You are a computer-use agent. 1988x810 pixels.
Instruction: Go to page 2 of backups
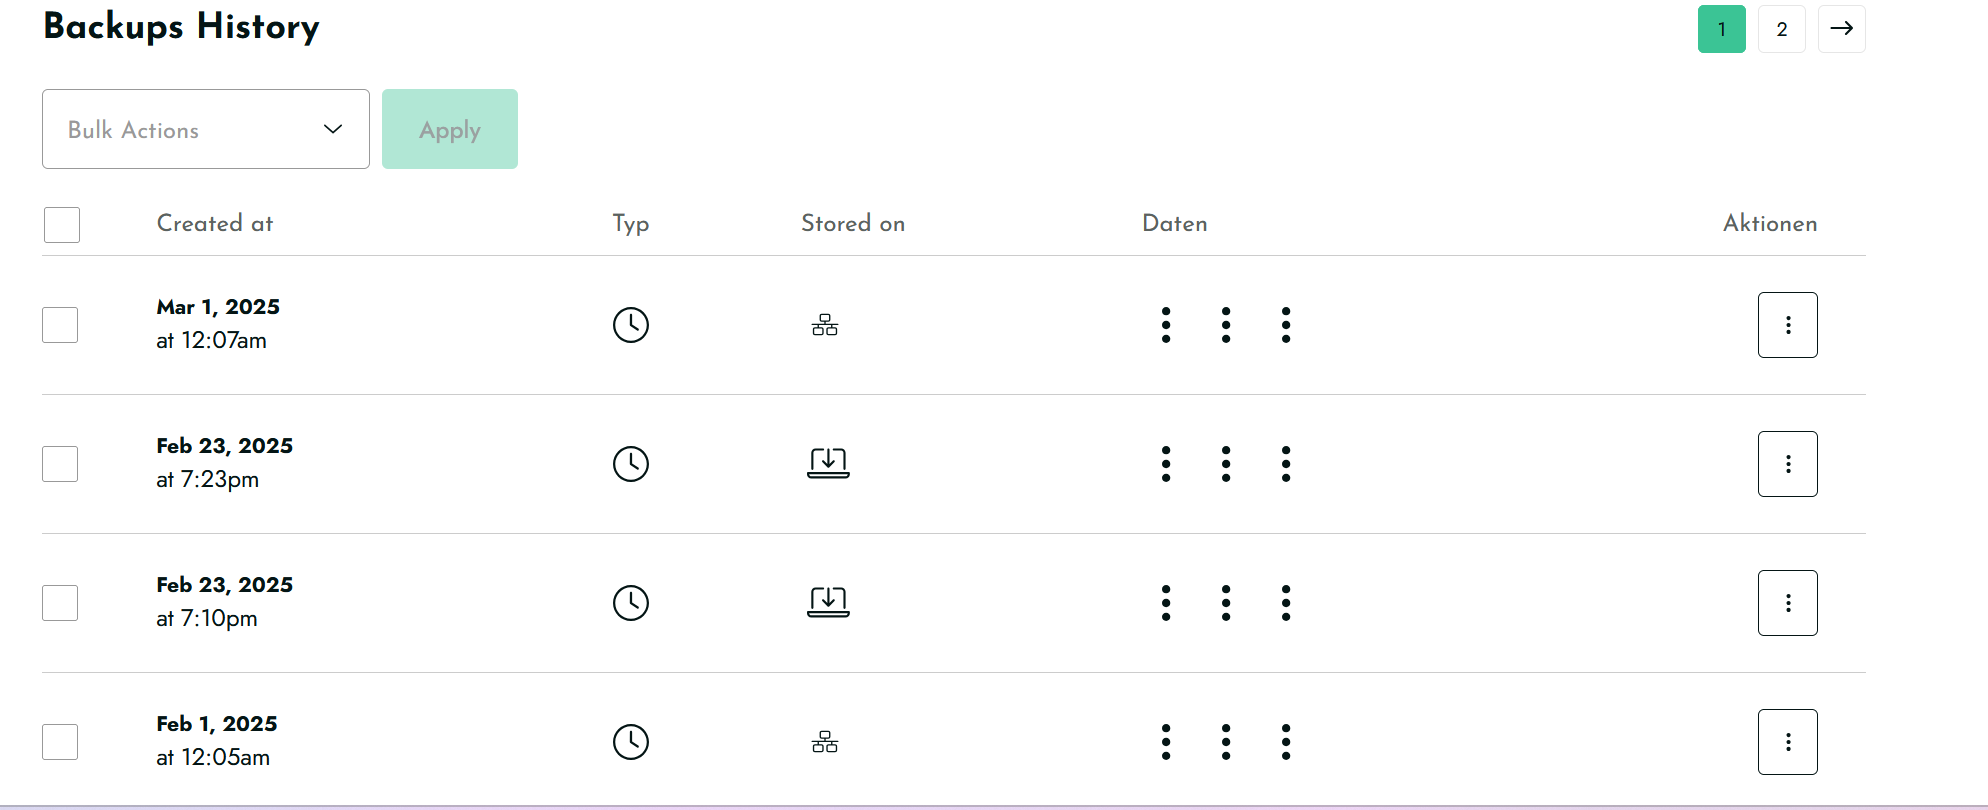tap(1782, 29)
